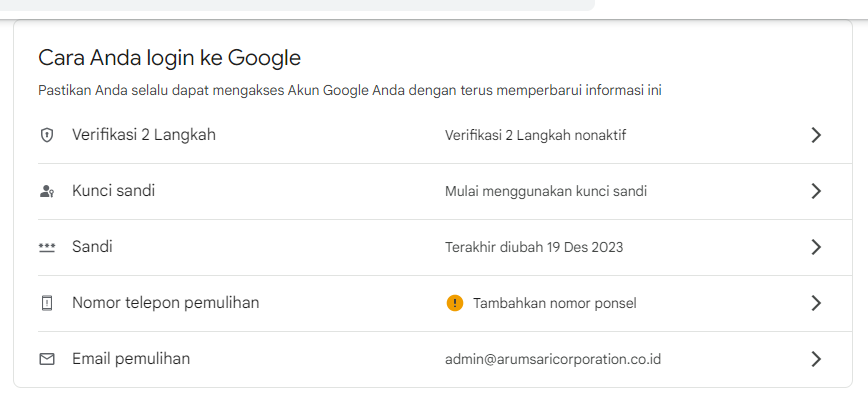868x402 pixels.
Task: Click the orange warning icon near Tambahkan nomor ponsel
Action: [455, 303]
